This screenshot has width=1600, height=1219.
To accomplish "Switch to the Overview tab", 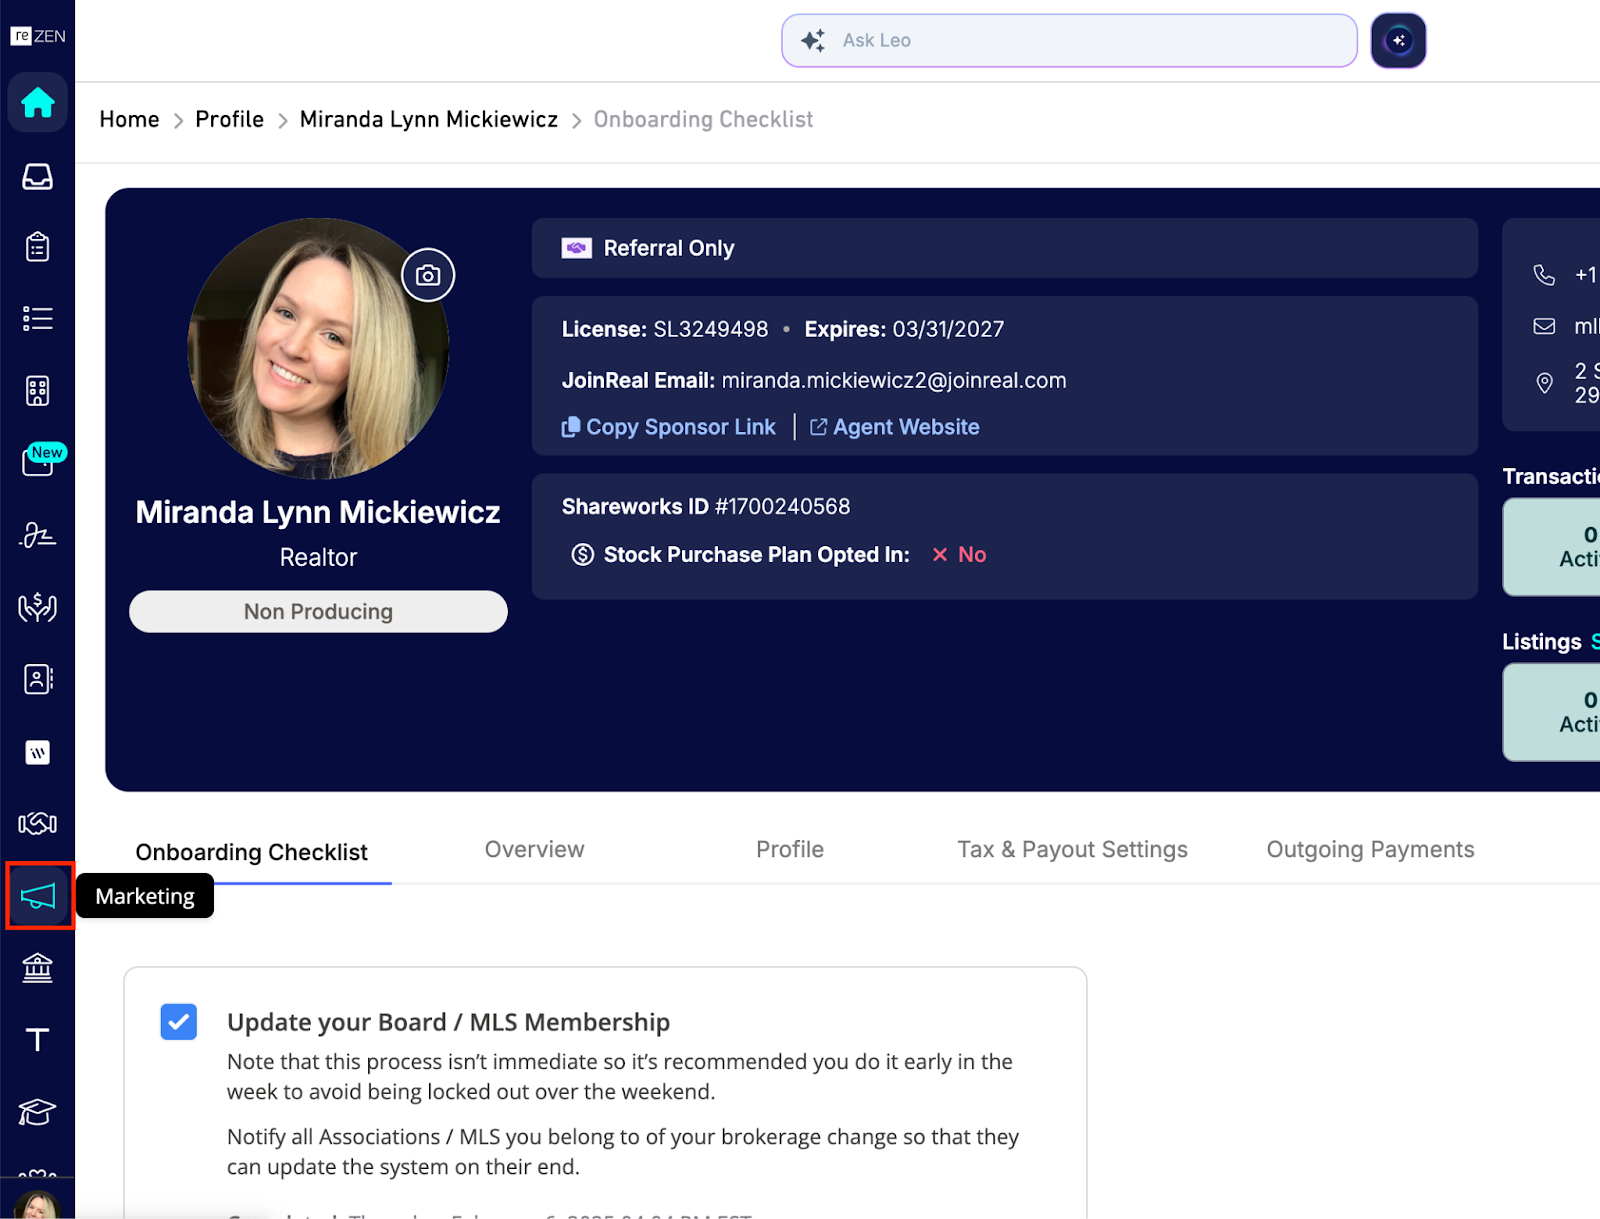I will click(534, 849).
